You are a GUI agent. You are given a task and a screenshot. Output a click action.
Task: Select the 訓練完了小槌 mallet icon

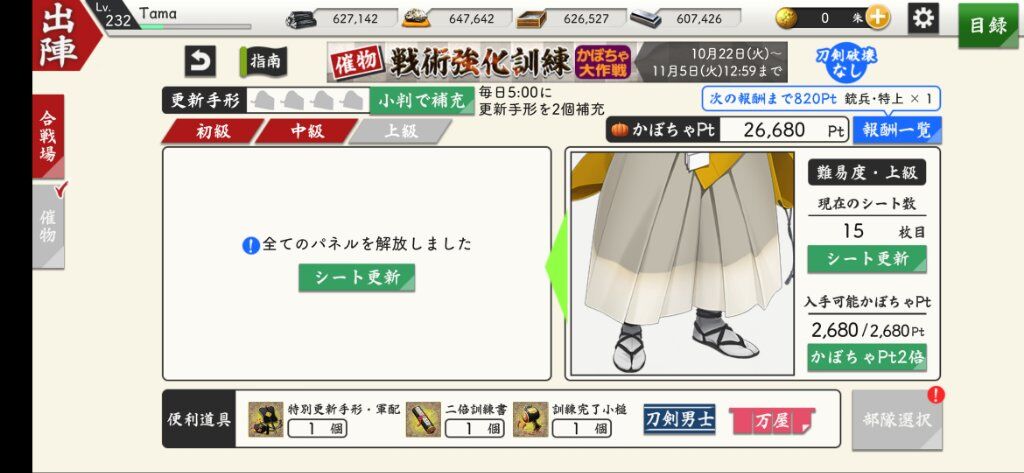[530, 419]
